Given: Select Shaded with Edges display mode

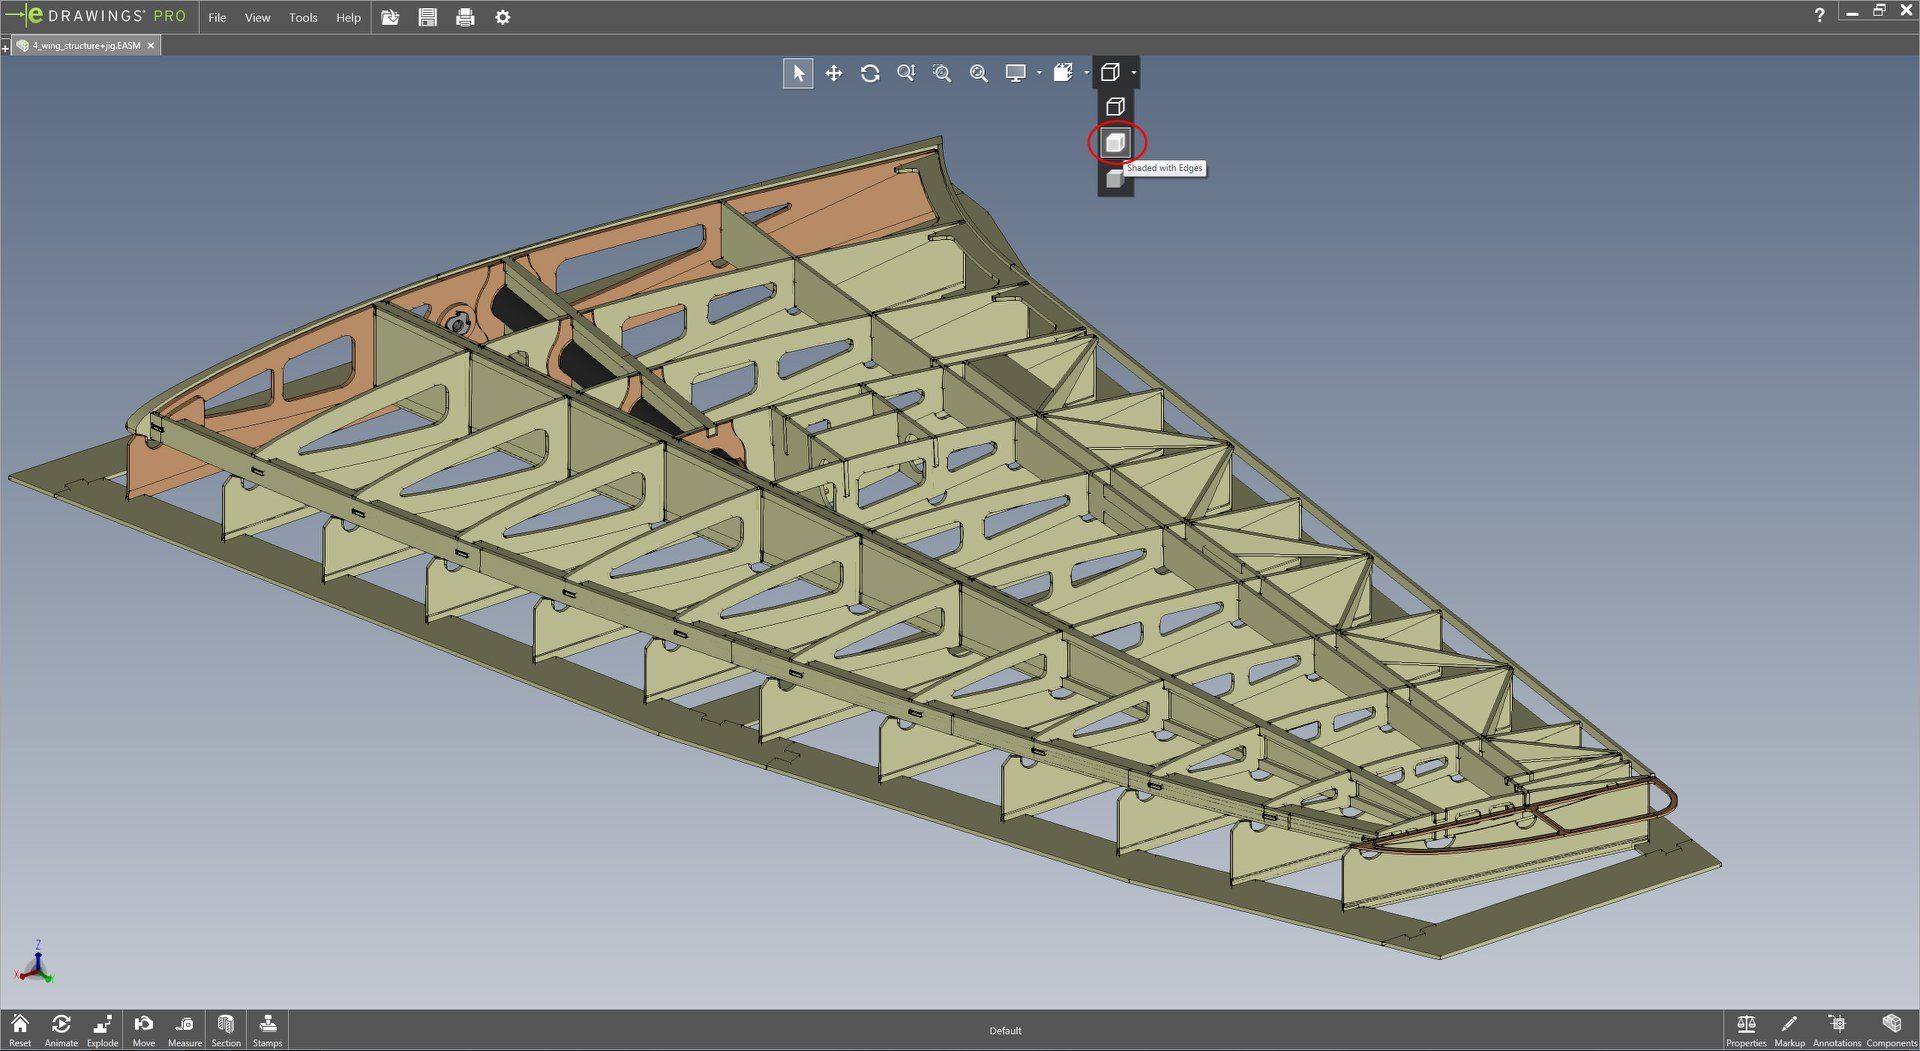Looking at the screenshot, I should [x=1115, y=143].
